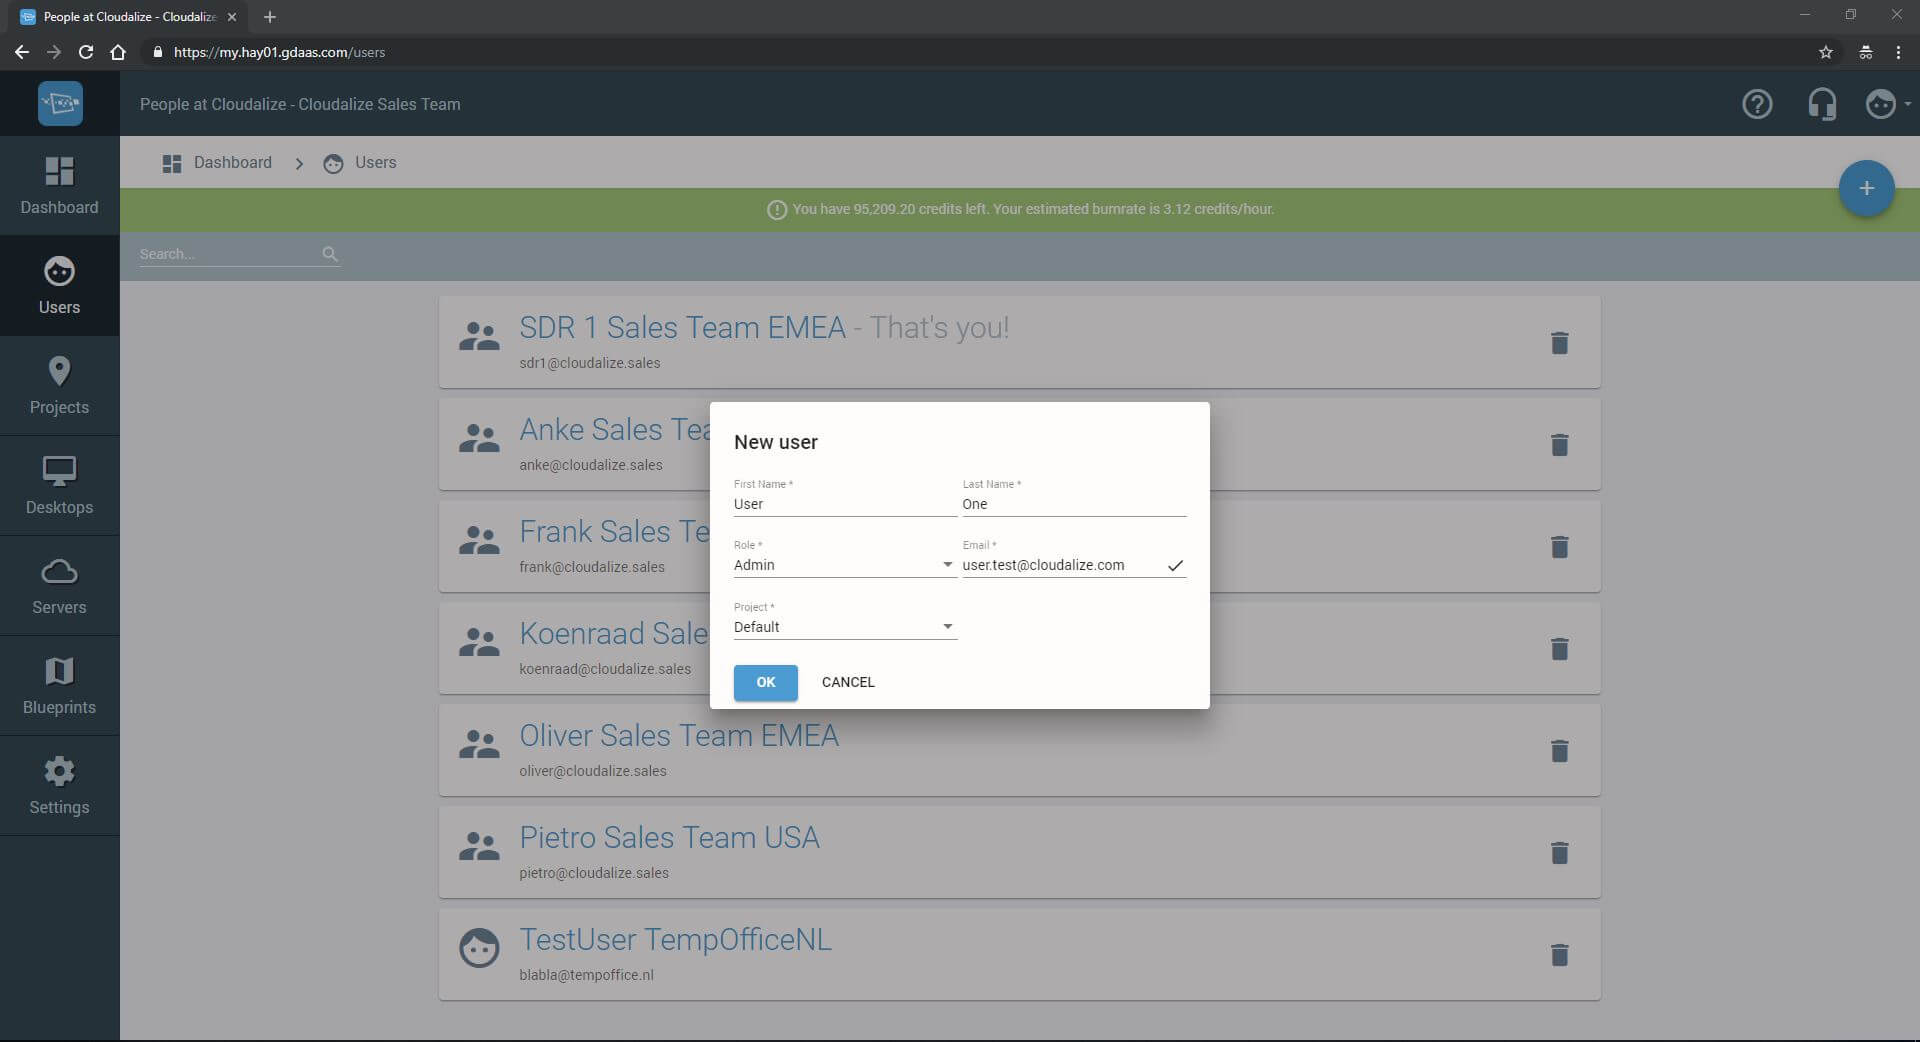Screen dimensions: 1920x1042
Task: Open the Project dropdown
Action: pyautogui.click(x=845, y=627)
